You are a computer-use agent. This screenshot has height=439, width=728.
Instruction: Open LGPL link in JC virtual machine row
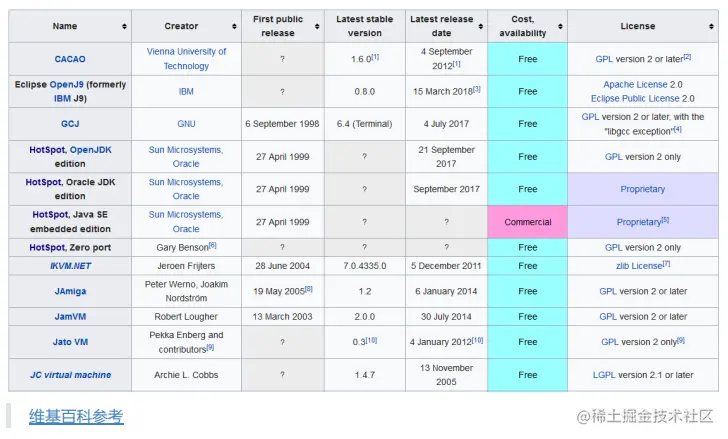(604, 375)
